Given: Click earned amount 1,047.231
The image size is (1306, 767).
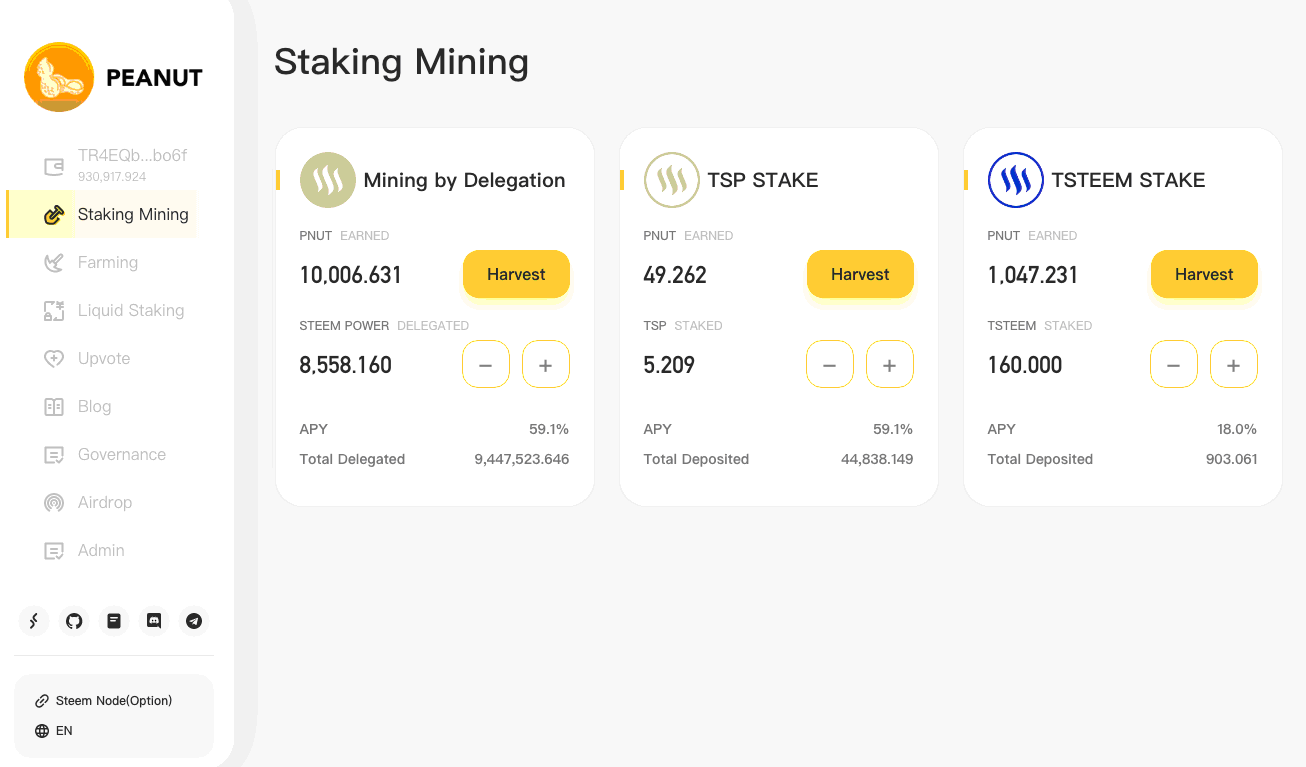Looking at the screenshot, I should click(1033, 275).
